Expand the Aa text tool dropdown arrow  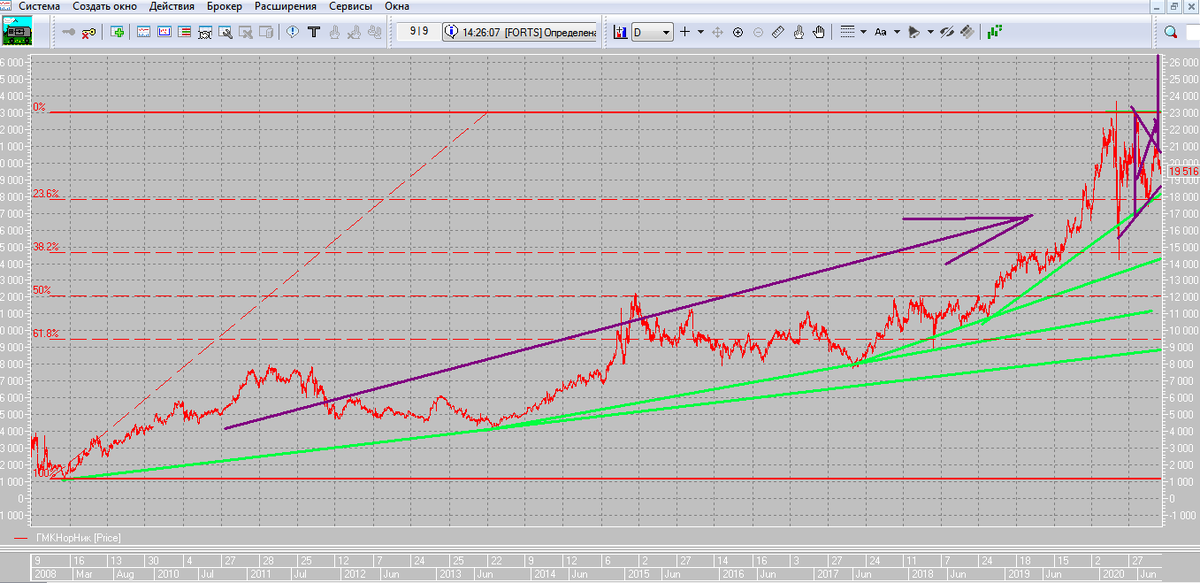point(897,32)
